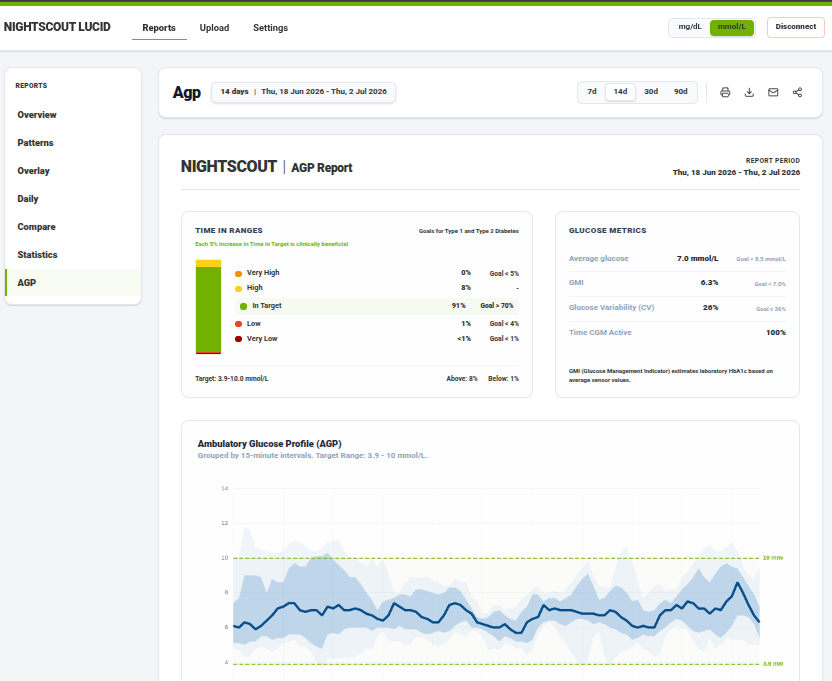Go to Overlay report
Viewport: 832px width, 681px height.
tap(73, 171)
